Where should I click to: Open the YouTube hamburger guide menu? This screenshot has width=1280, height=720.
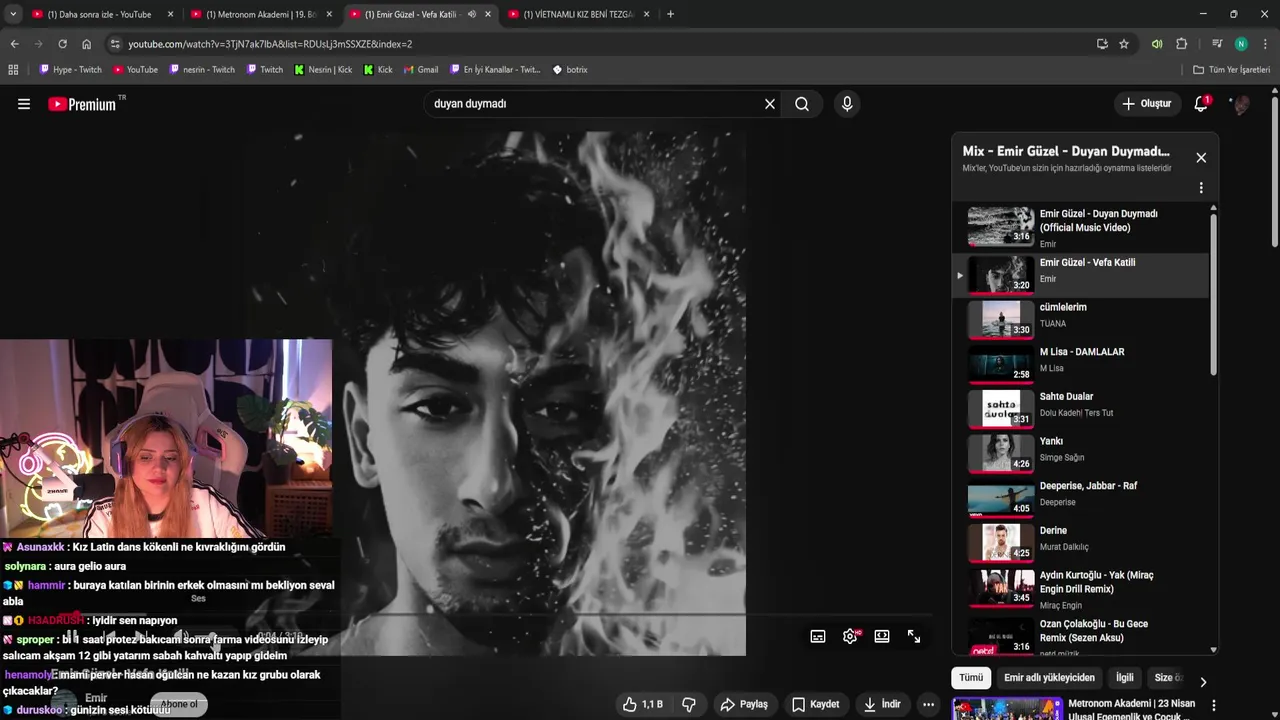tap(24, 104)
